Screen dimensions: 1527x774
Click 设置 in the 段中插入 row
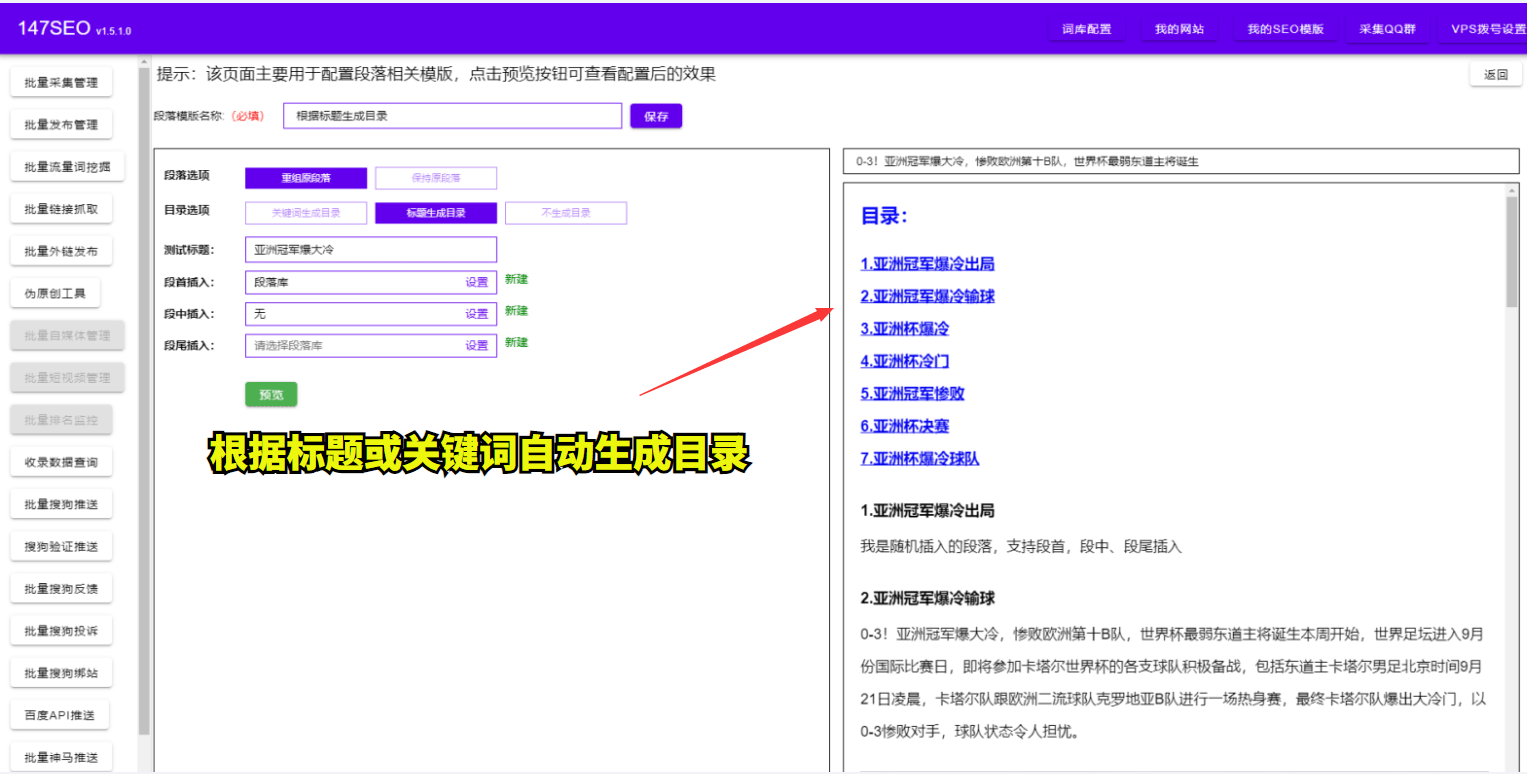(477, 314)
